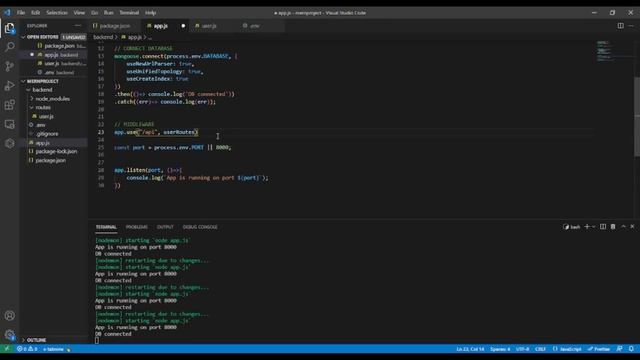The width and height of the screenshot is (640, 360).
Task: Collapse the routes folder
Action: 54,107
